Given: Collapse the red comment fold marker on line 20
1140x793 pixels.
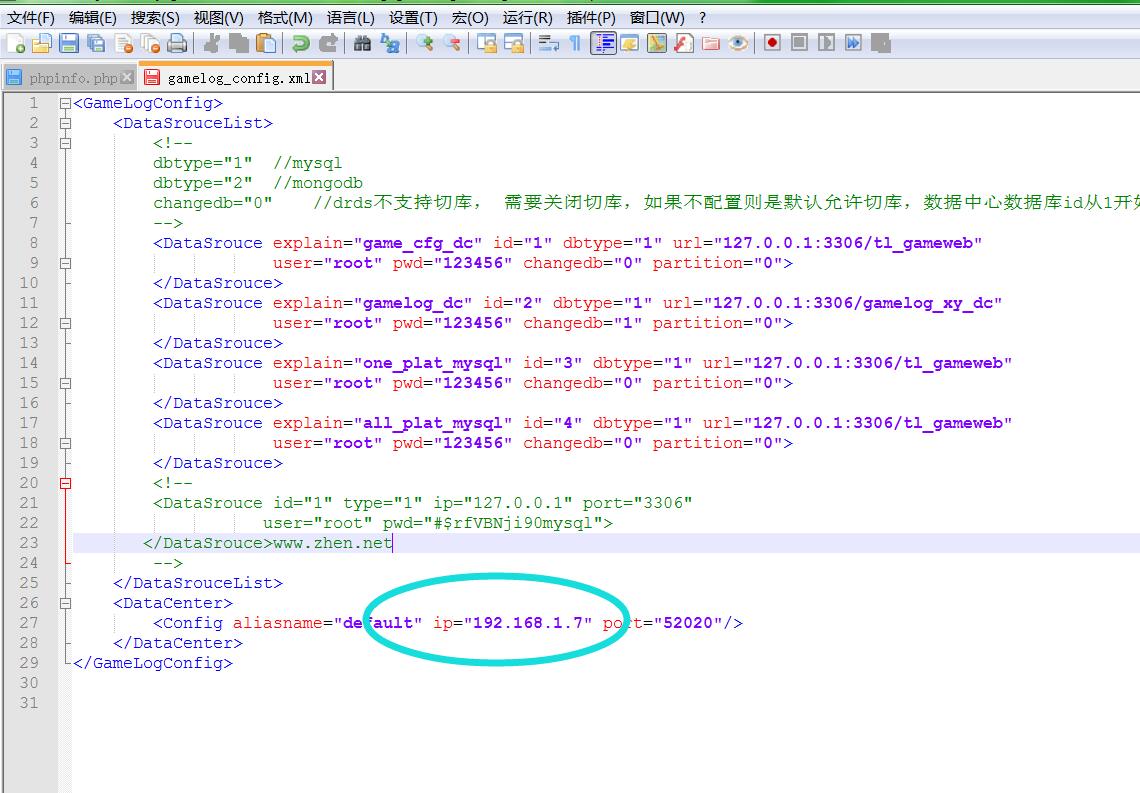Looking at the screenshot, I should pos(65,483).
